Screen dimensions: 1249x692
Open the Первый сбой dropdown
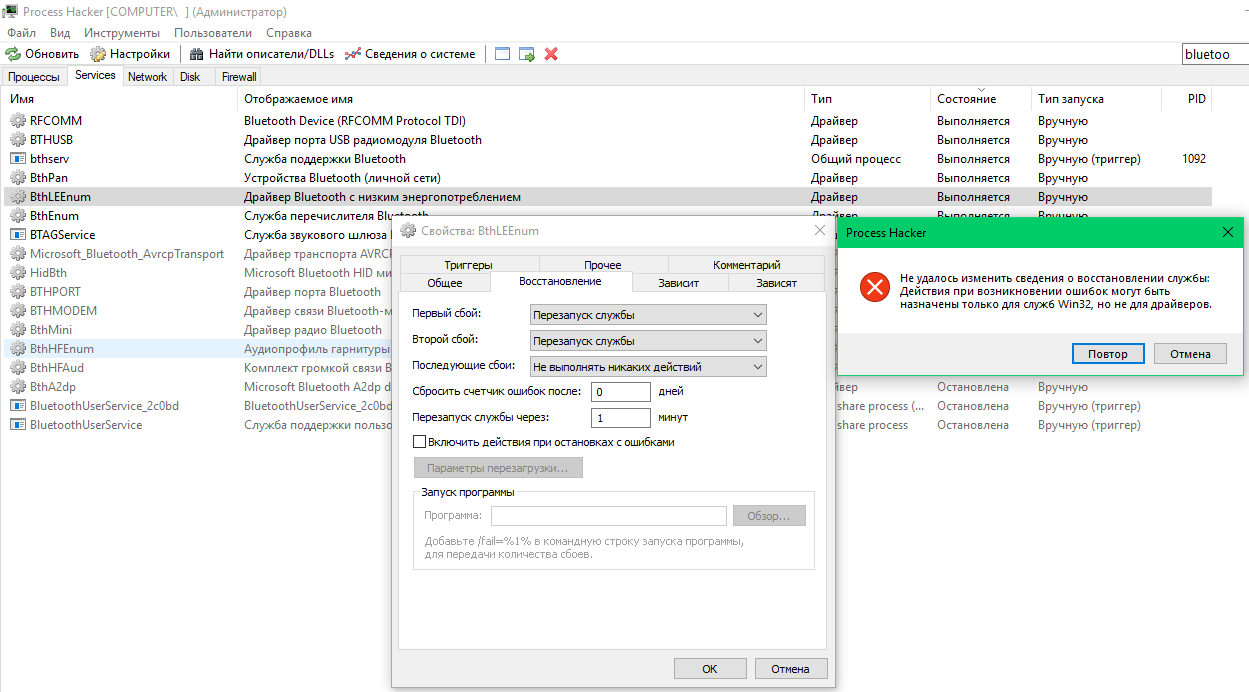(x=648, y=315)
